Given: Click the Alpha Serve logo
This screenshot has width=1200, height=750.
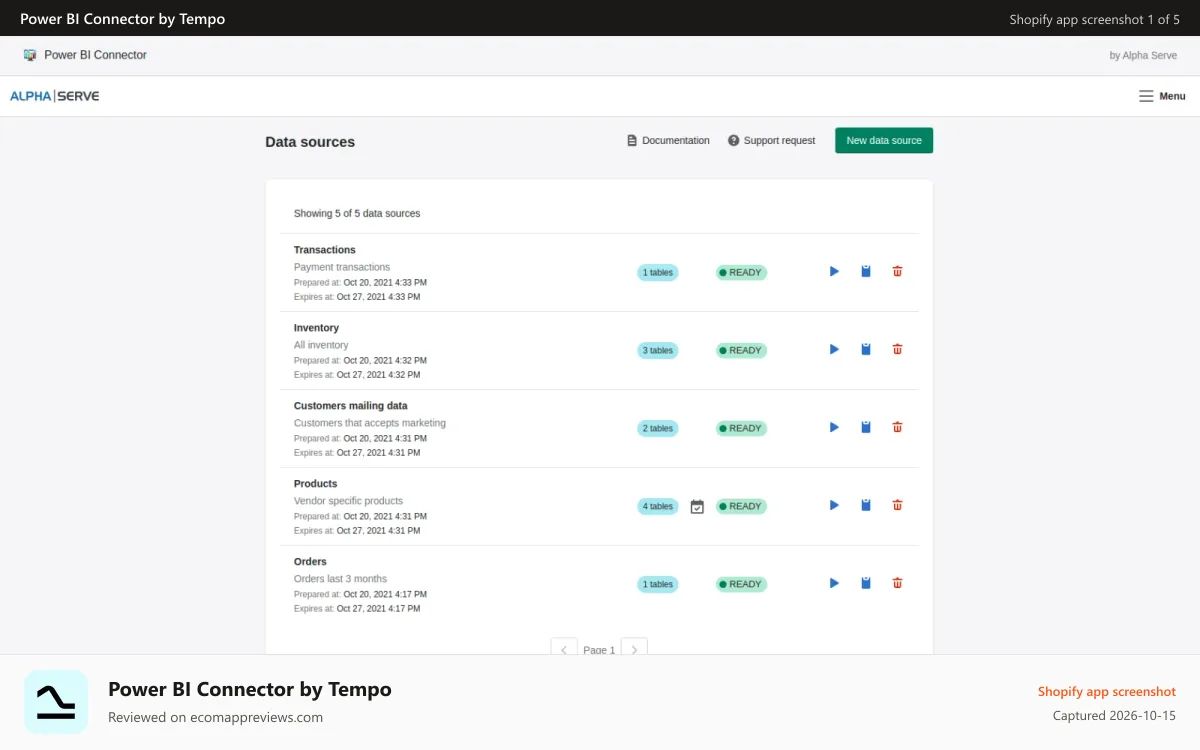Looking at the screenshot, I should 55,96.
